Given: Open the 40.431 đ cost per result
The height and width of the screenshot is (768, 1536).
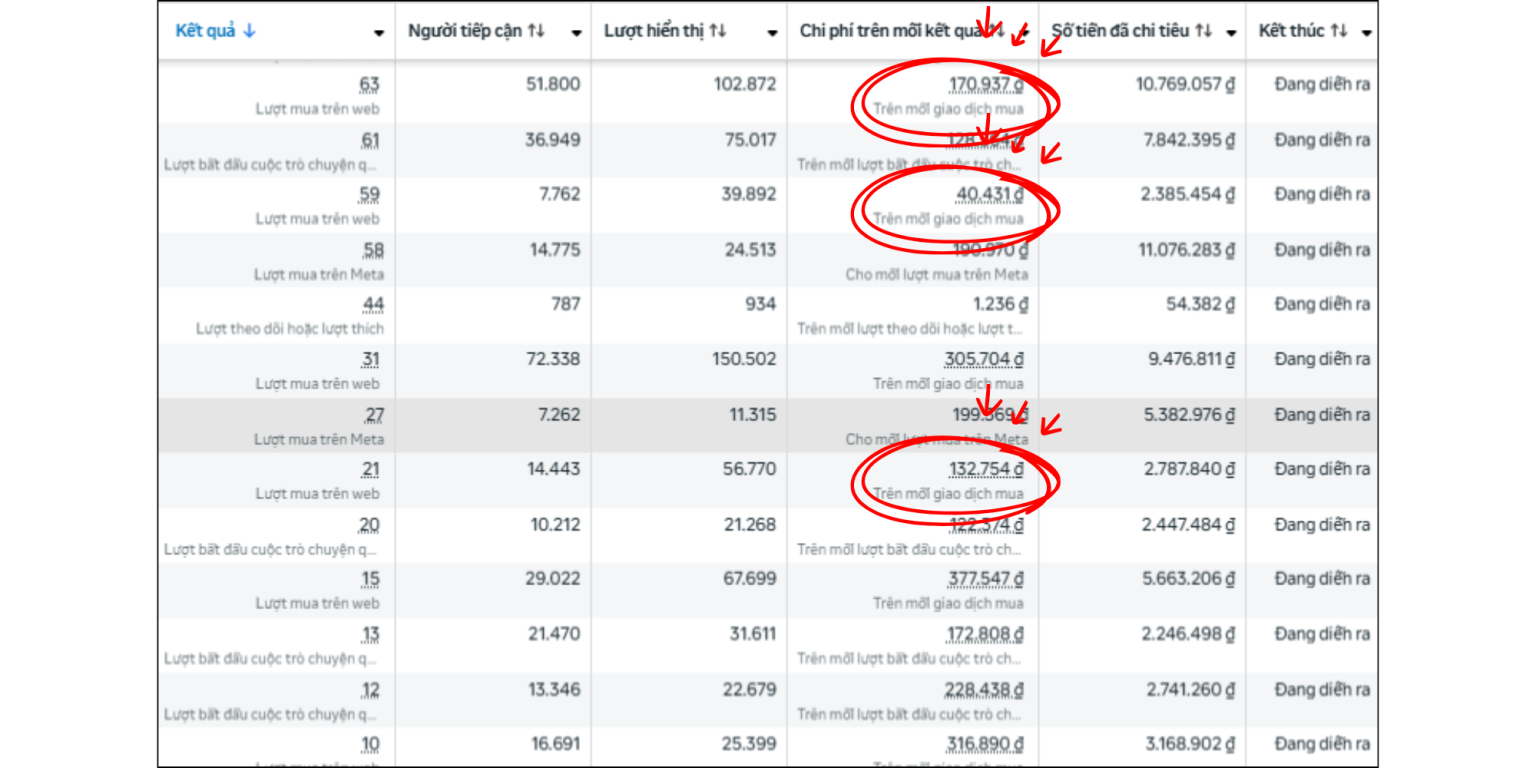Looking at the screenshot, I should coord(989,195).
